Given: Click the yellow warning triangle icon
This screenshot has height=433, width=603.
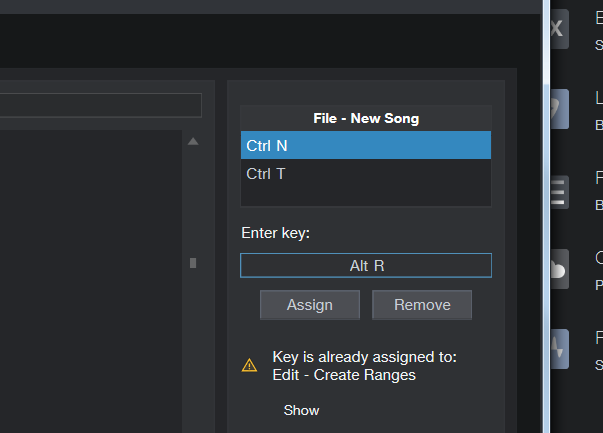Looking at the screenshot, I should click(x=249, y=365).
